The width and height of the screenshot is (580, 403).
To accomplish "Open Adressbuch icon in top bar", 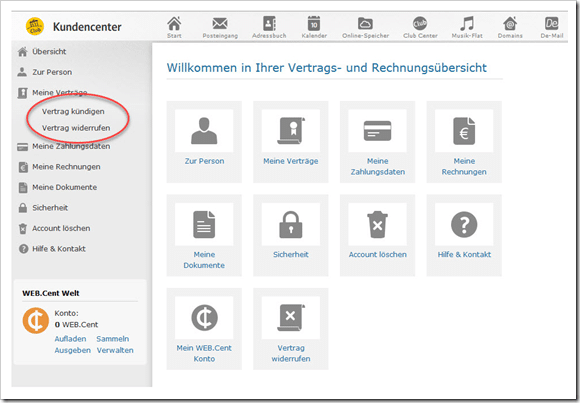I will [x=269, y=24].
